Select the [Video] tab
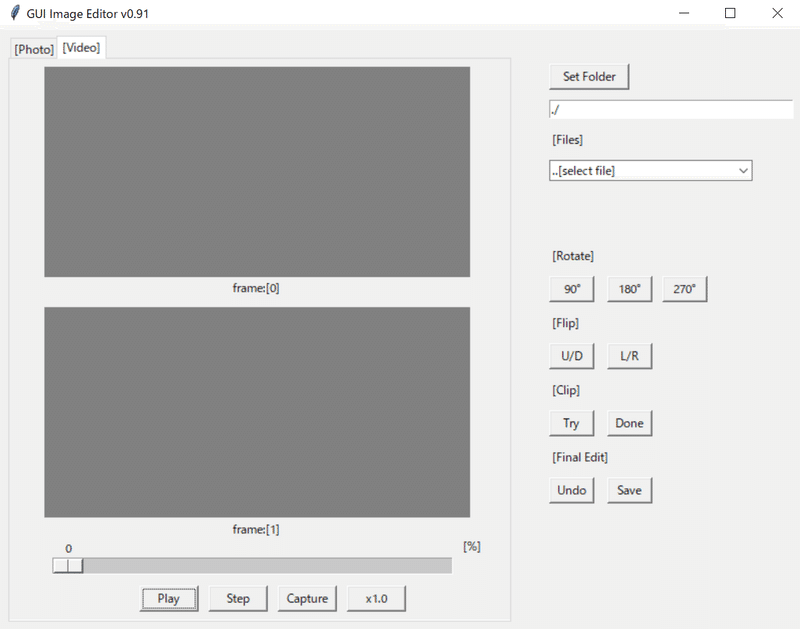 point(81,47)
